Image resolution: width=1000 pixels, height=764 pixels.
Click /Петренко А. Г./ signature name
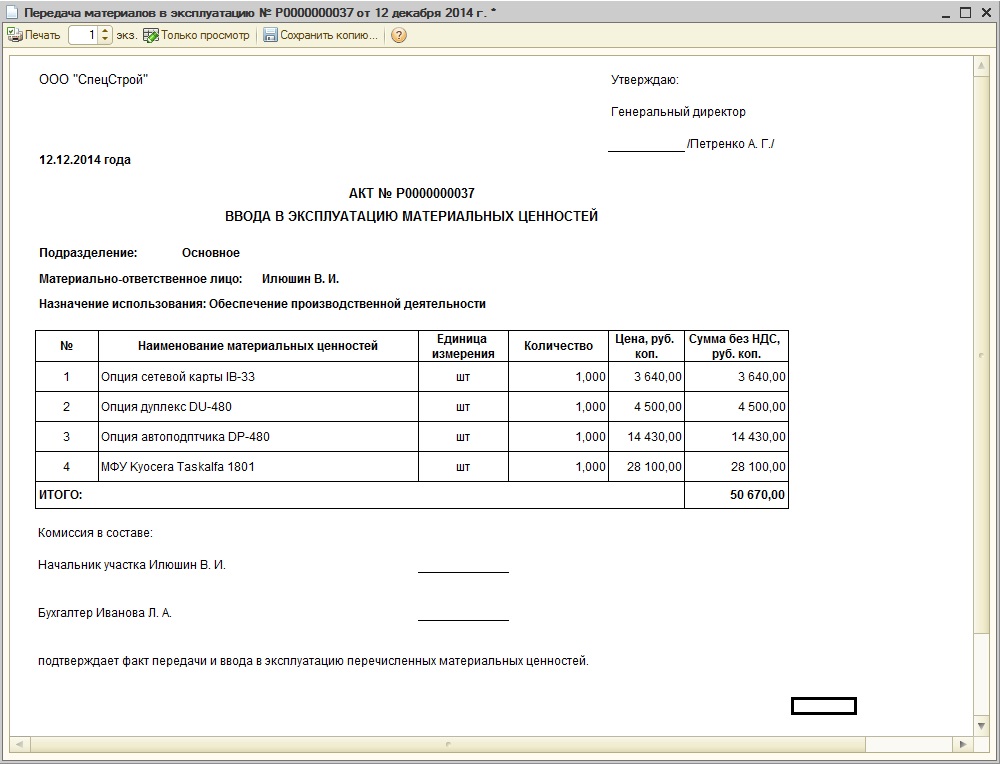click(x=730, y=143)
